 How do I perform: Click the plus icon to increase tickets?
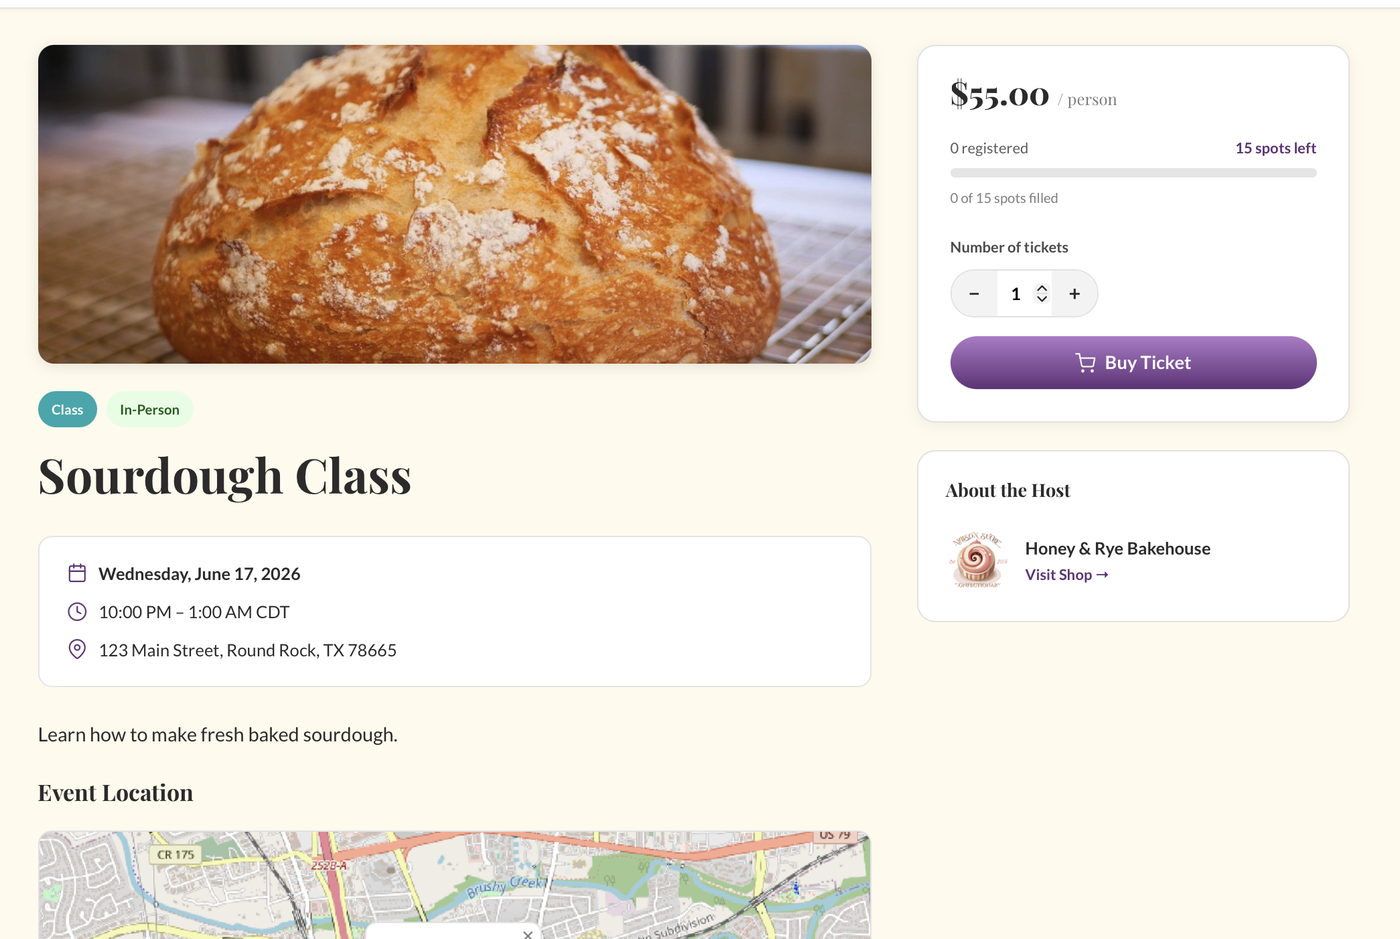pyautogui.click(x=1074, y=293)
